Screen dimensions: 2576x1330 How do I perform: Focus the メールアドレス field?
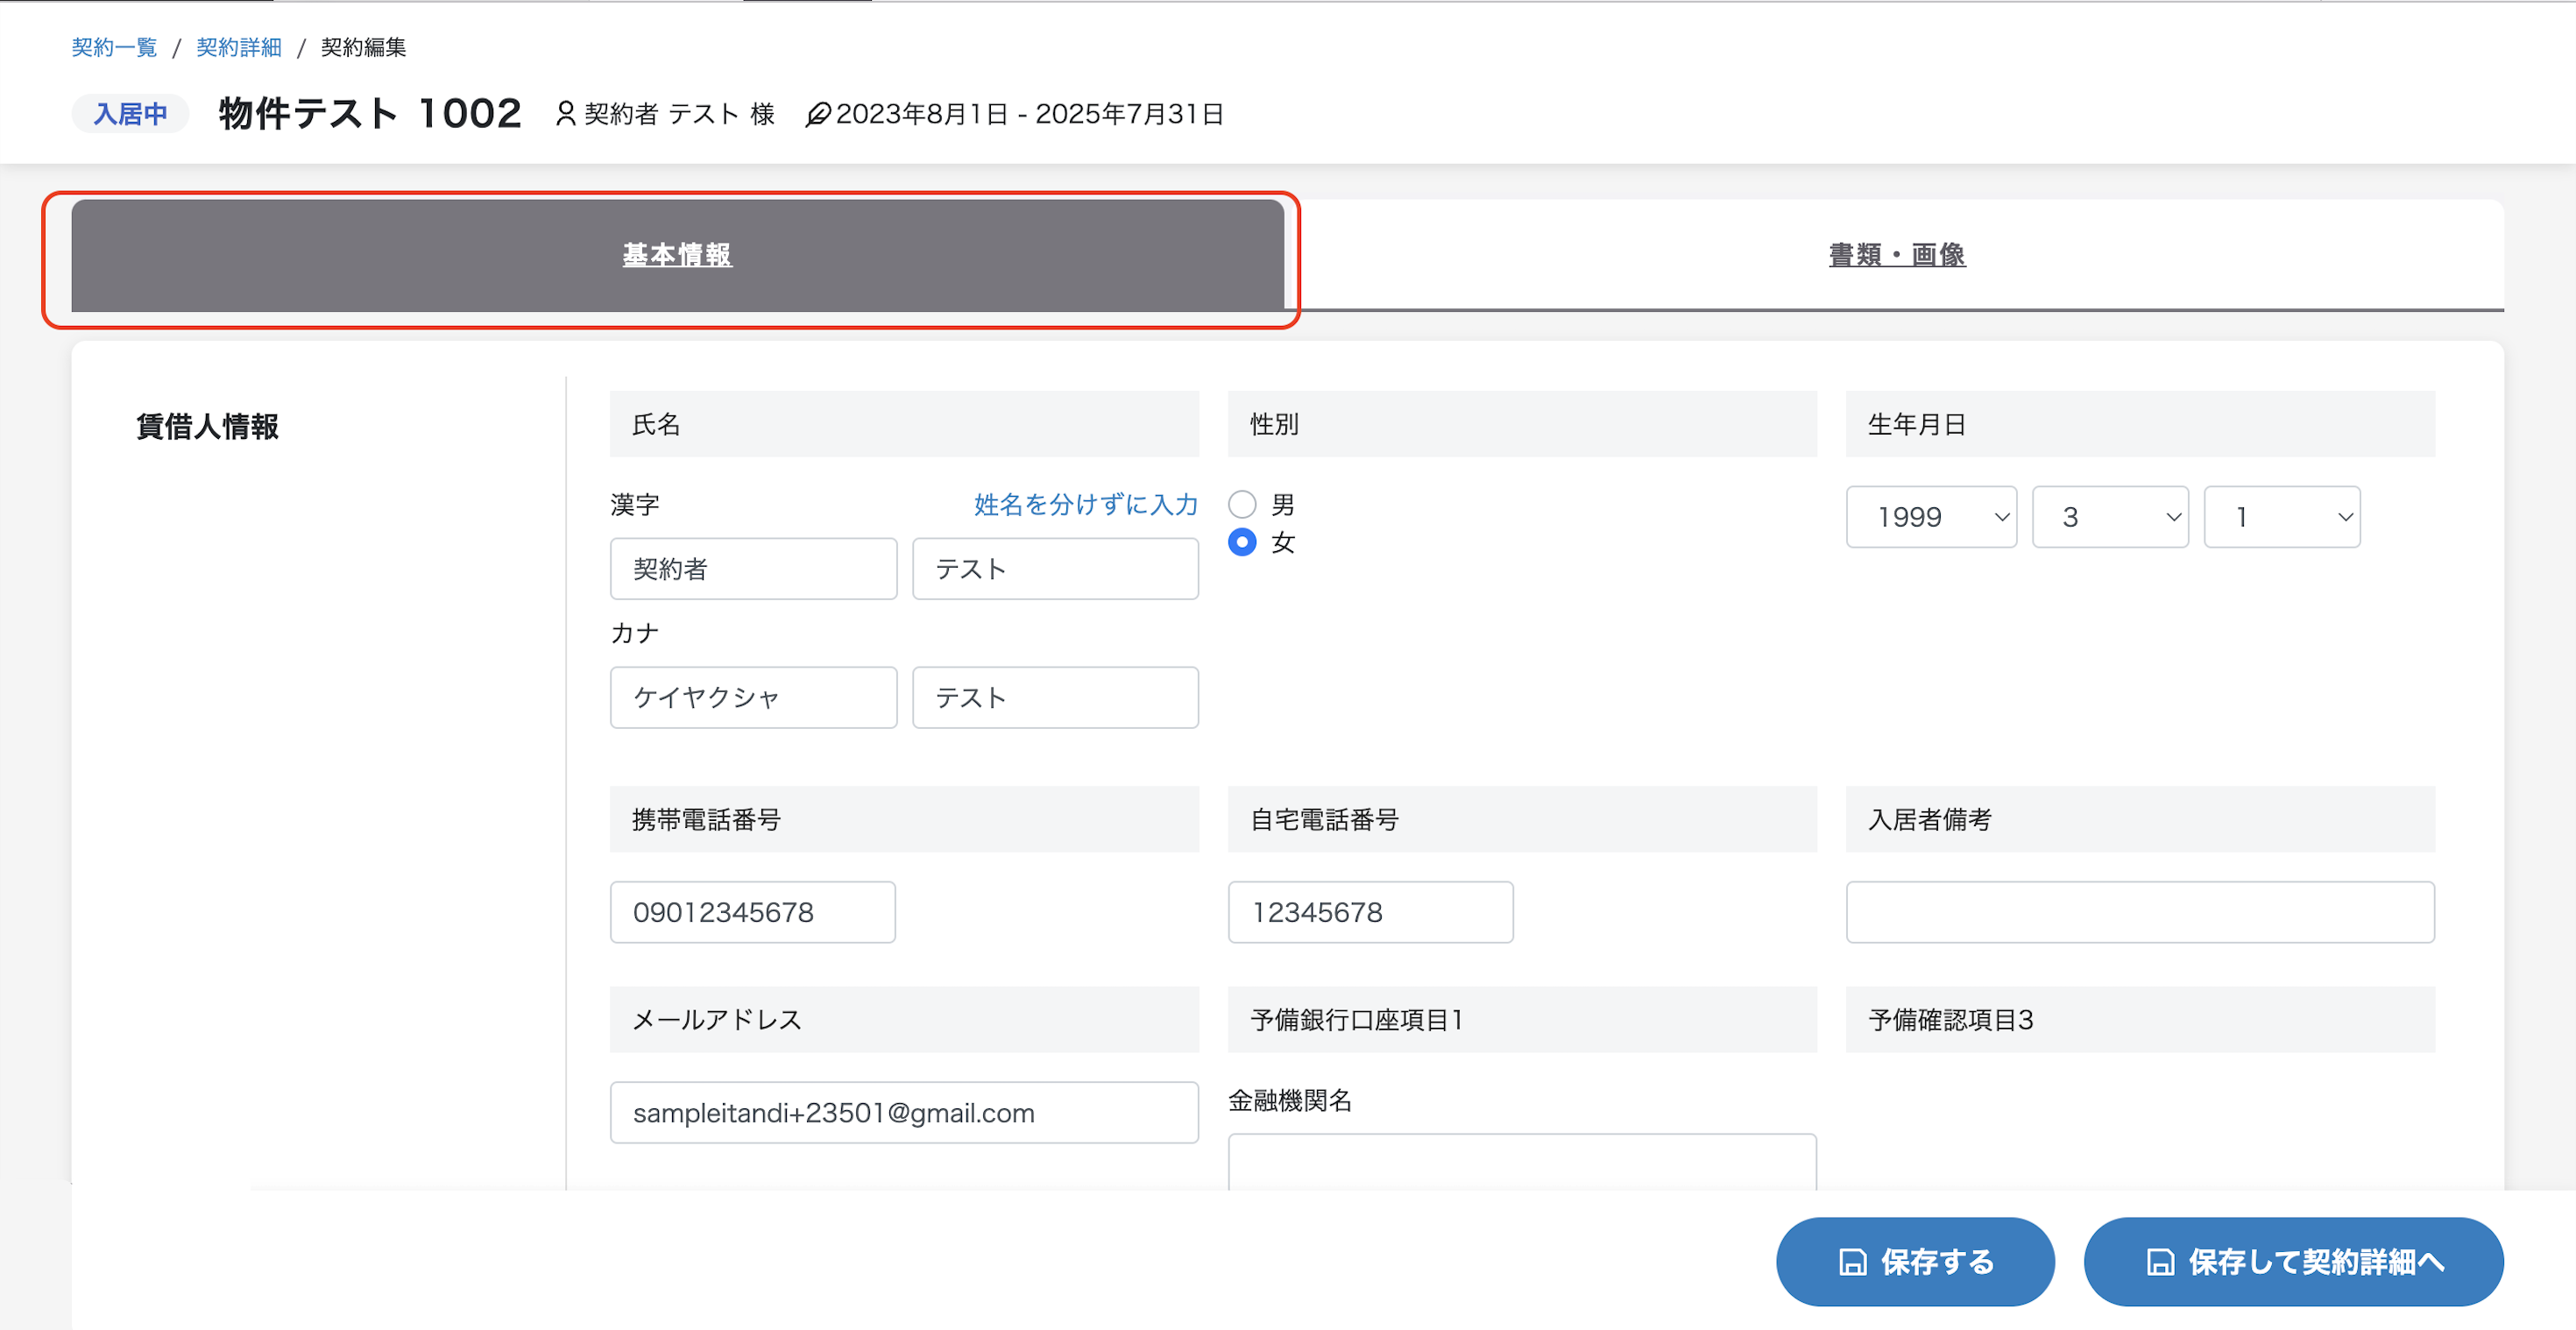[904, 1112]
